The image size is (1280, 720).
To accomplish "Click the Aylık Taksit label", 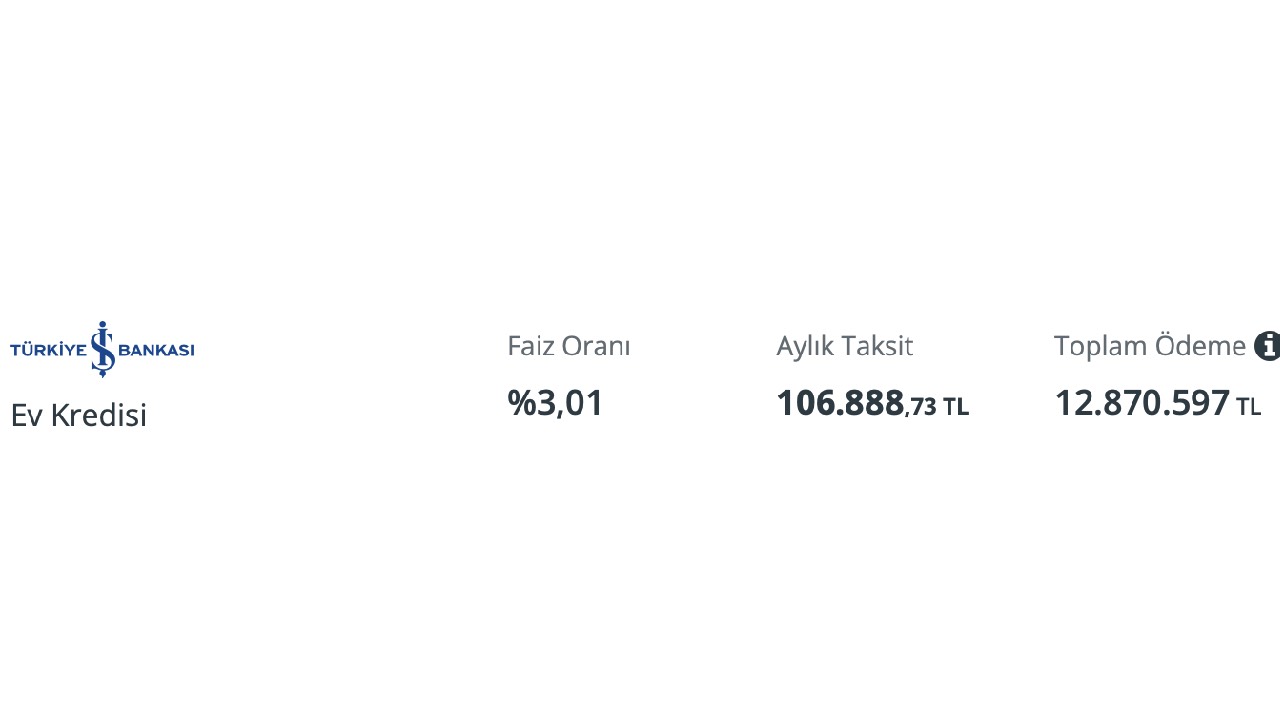I will point(844,346).
